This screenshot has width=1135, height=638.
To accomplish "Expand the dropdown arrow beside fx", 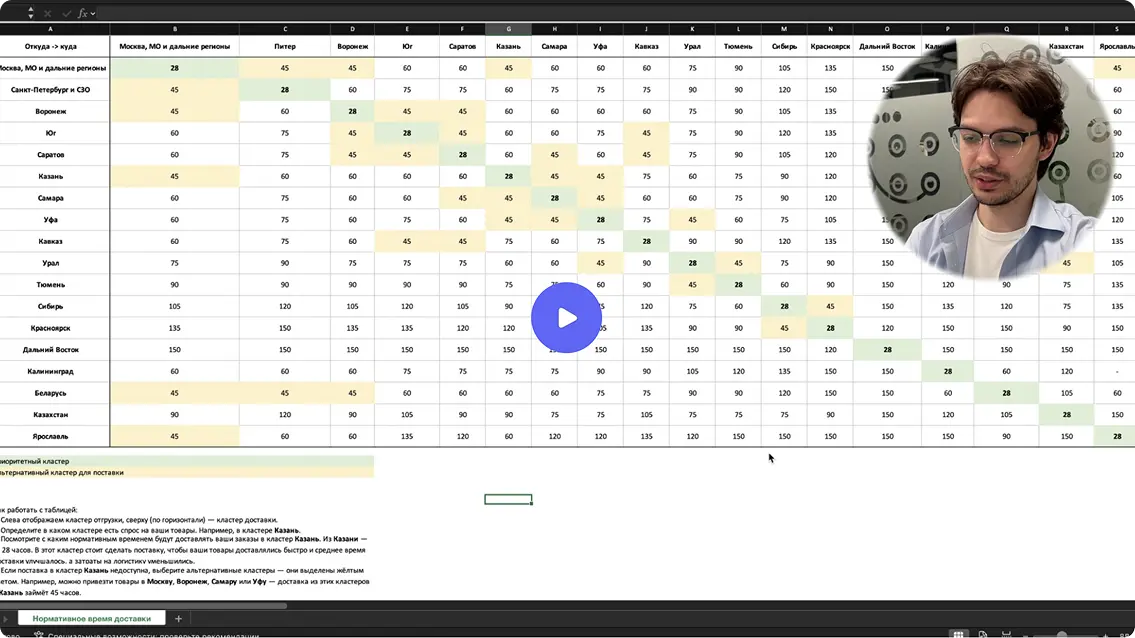I will click(x=93, y=13).
